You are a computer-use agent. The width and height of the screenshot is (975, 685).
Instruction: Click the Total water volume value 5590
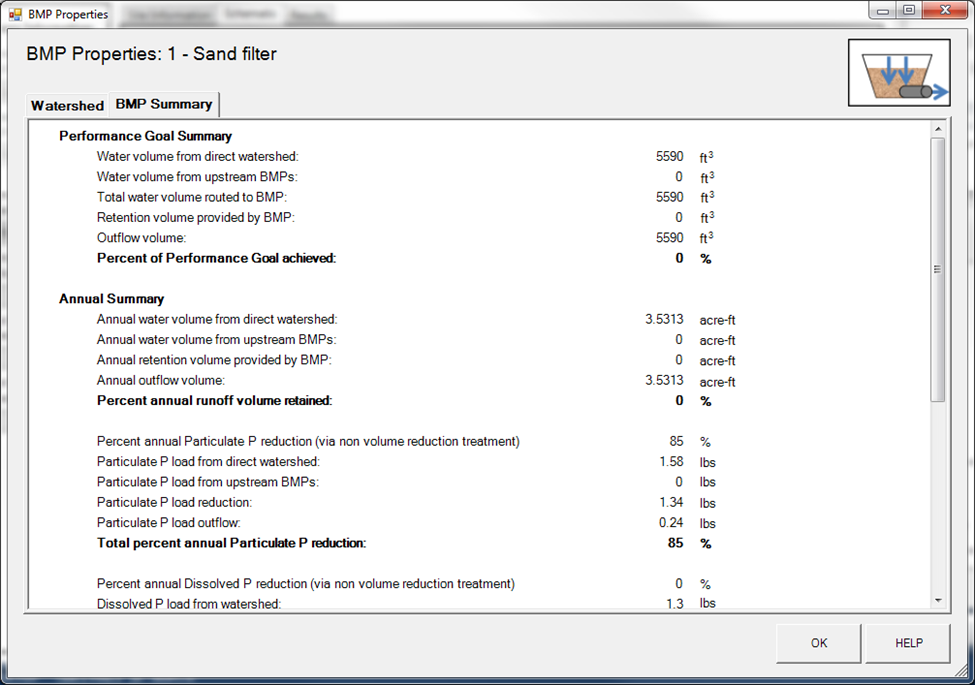671,197
